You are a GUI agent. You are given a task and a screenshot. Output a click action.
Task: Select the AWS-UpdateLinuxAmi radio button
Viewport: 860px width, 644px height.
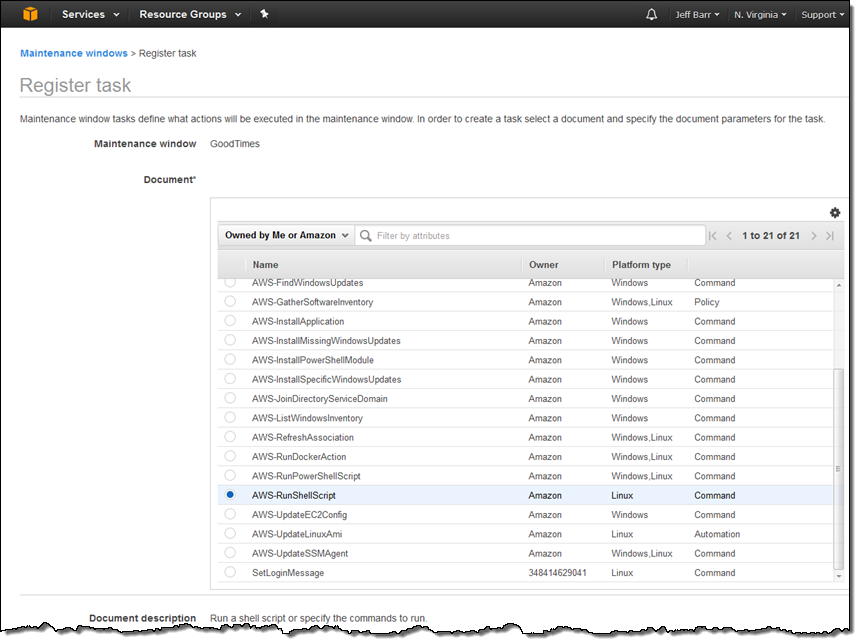pos(230,533)
